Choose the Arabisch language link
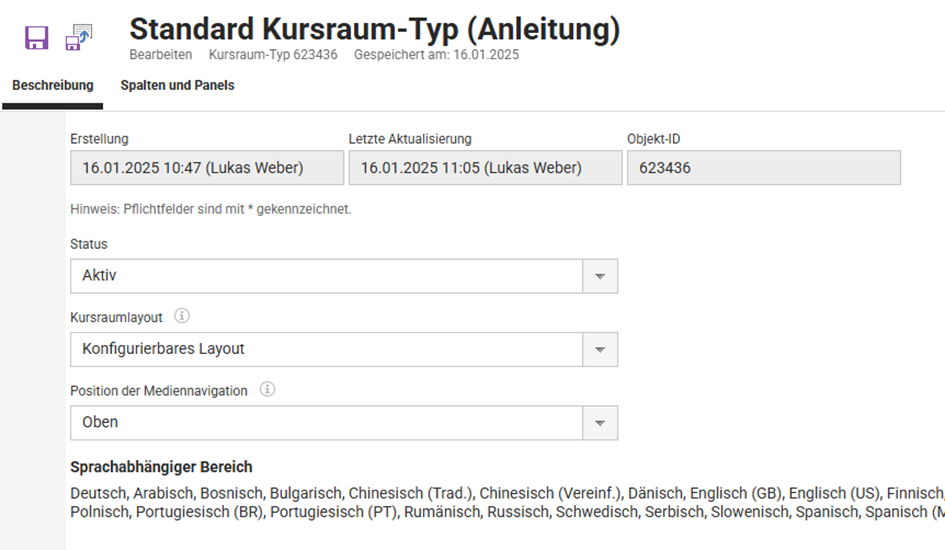The image size is (945, 550). coord(163,493)
